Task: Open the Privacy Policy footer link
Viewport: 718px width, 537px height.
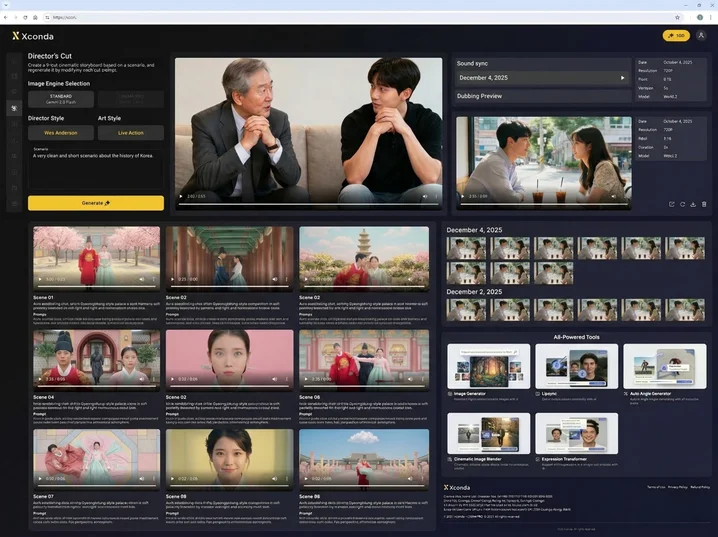Action: click(x=677, y=486)
